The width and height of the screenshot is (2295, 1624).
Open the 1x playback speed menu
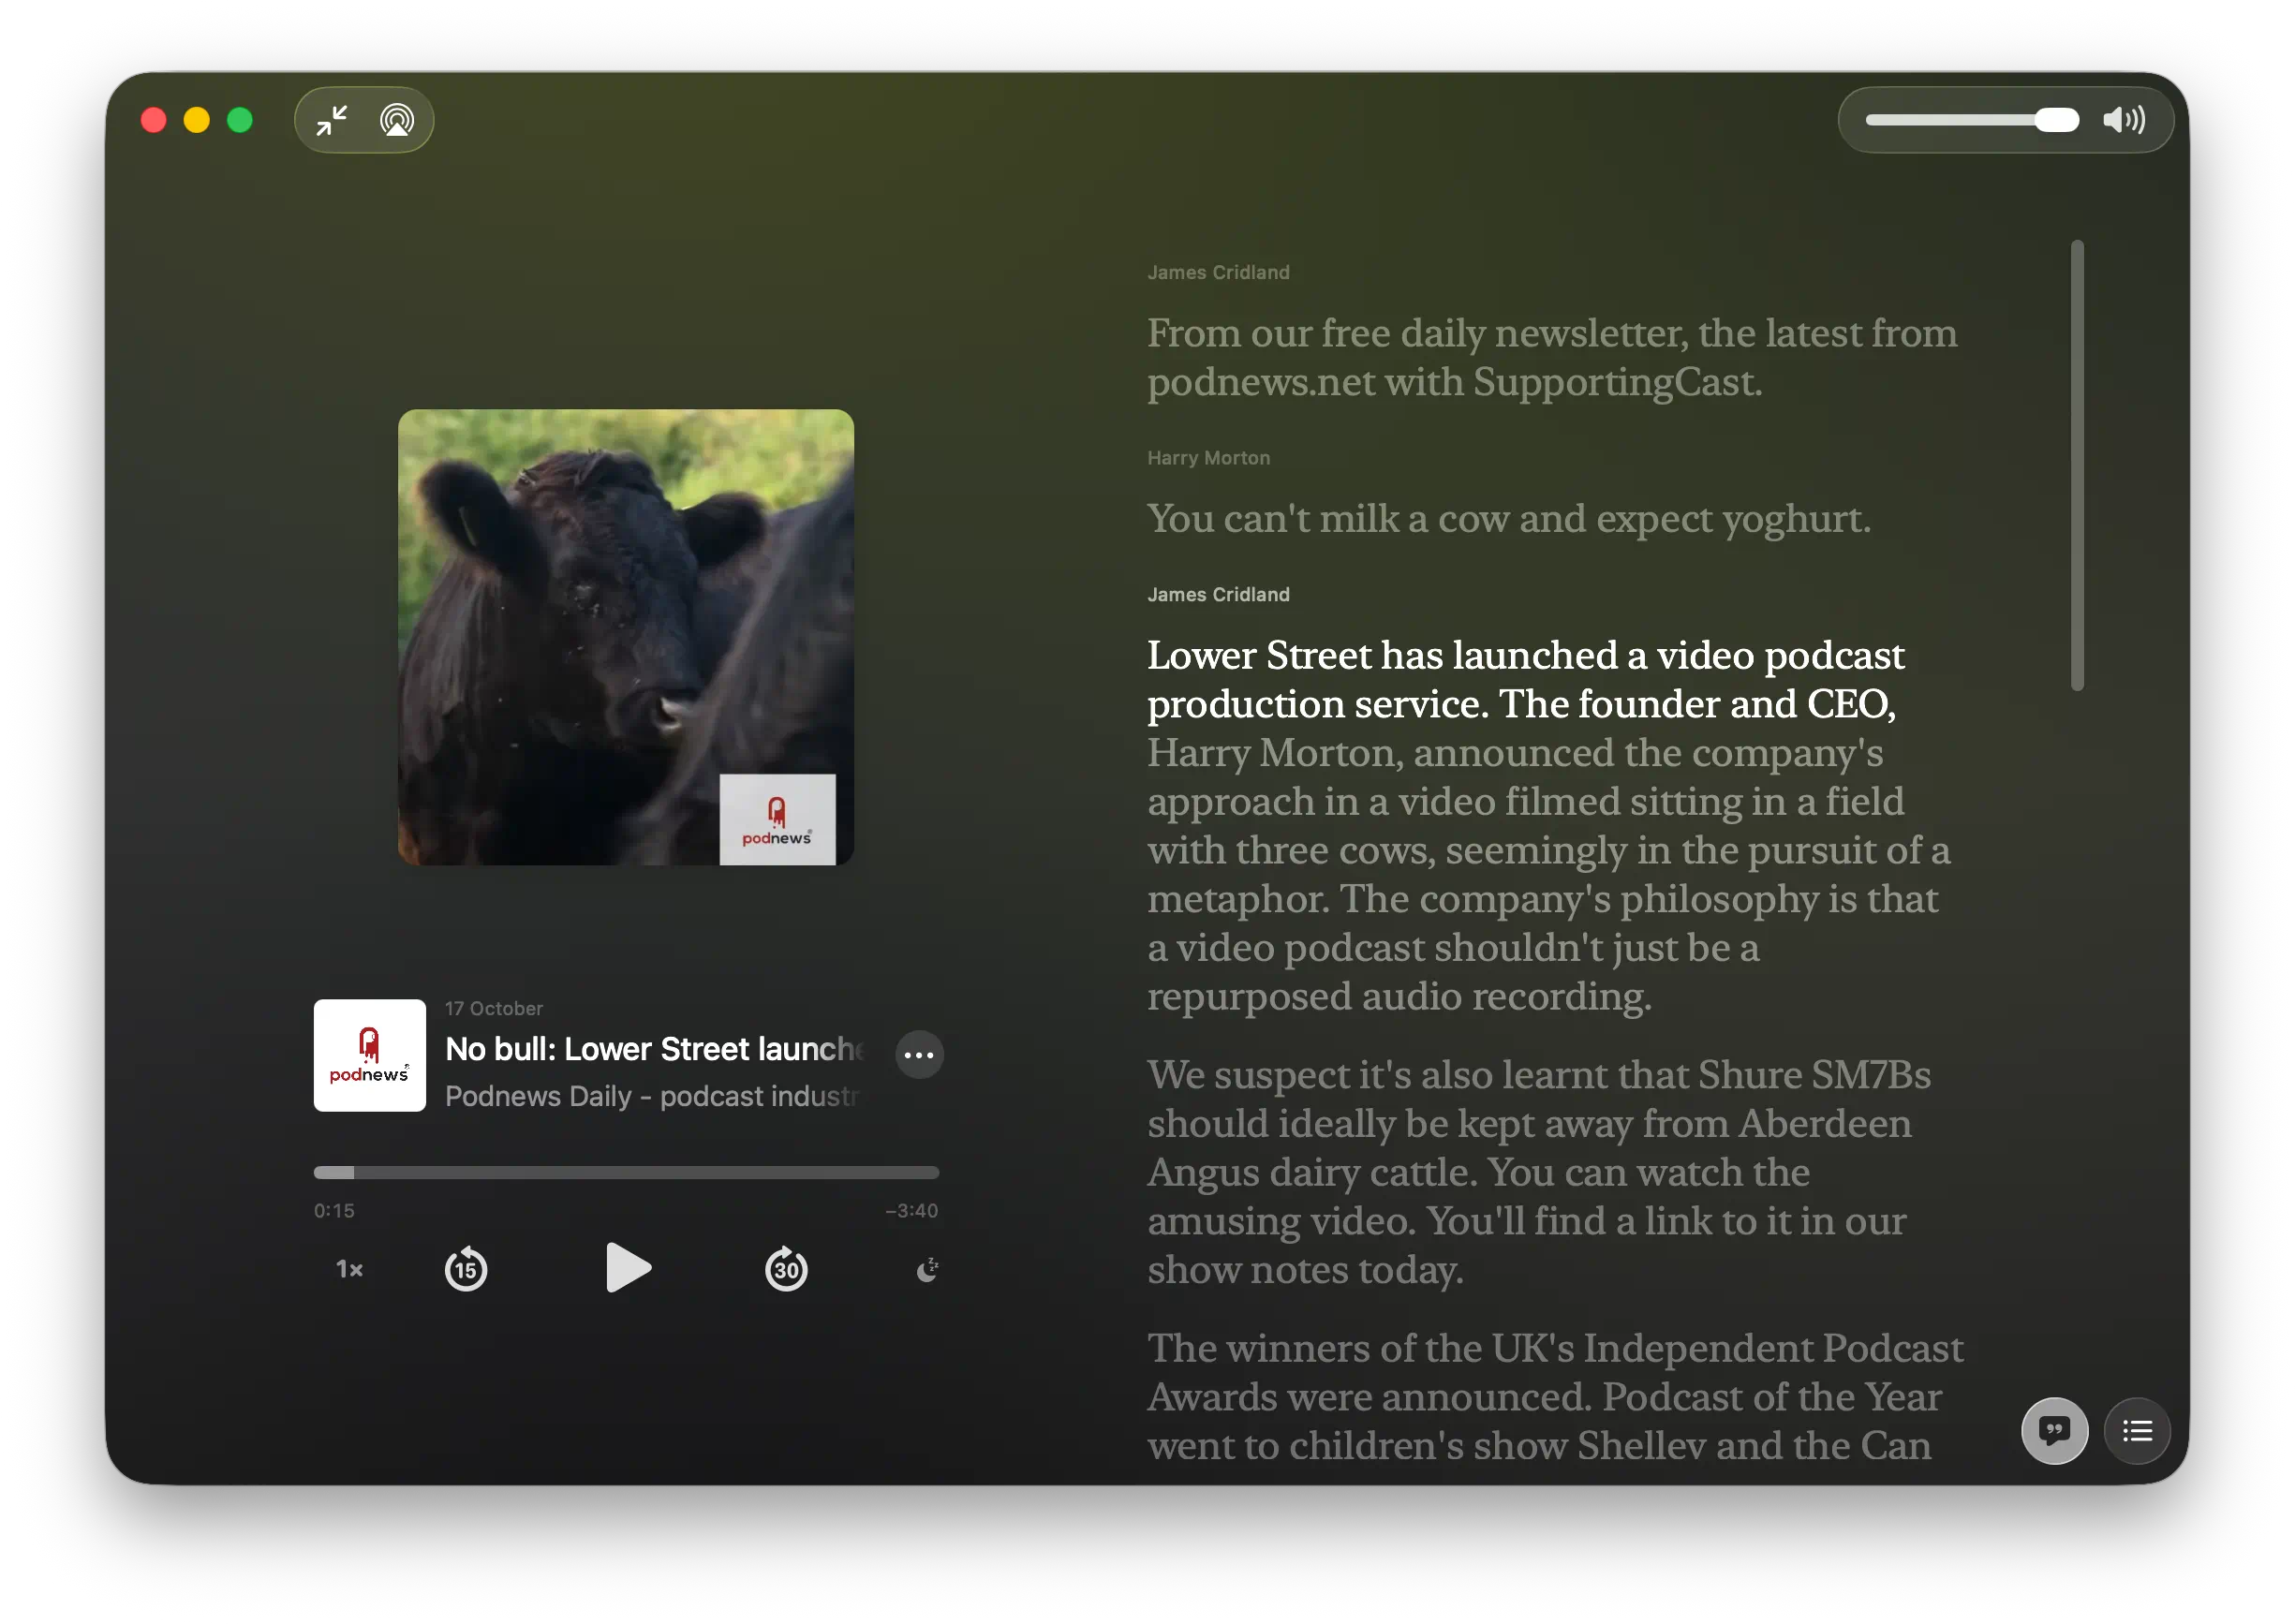click(349, 1269)
